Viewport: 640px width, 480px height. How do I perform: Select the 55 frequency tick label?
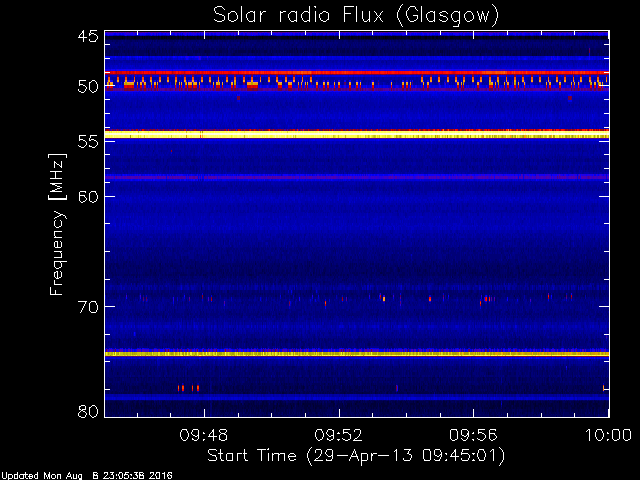pyautogui.click(x=88, y=142)
